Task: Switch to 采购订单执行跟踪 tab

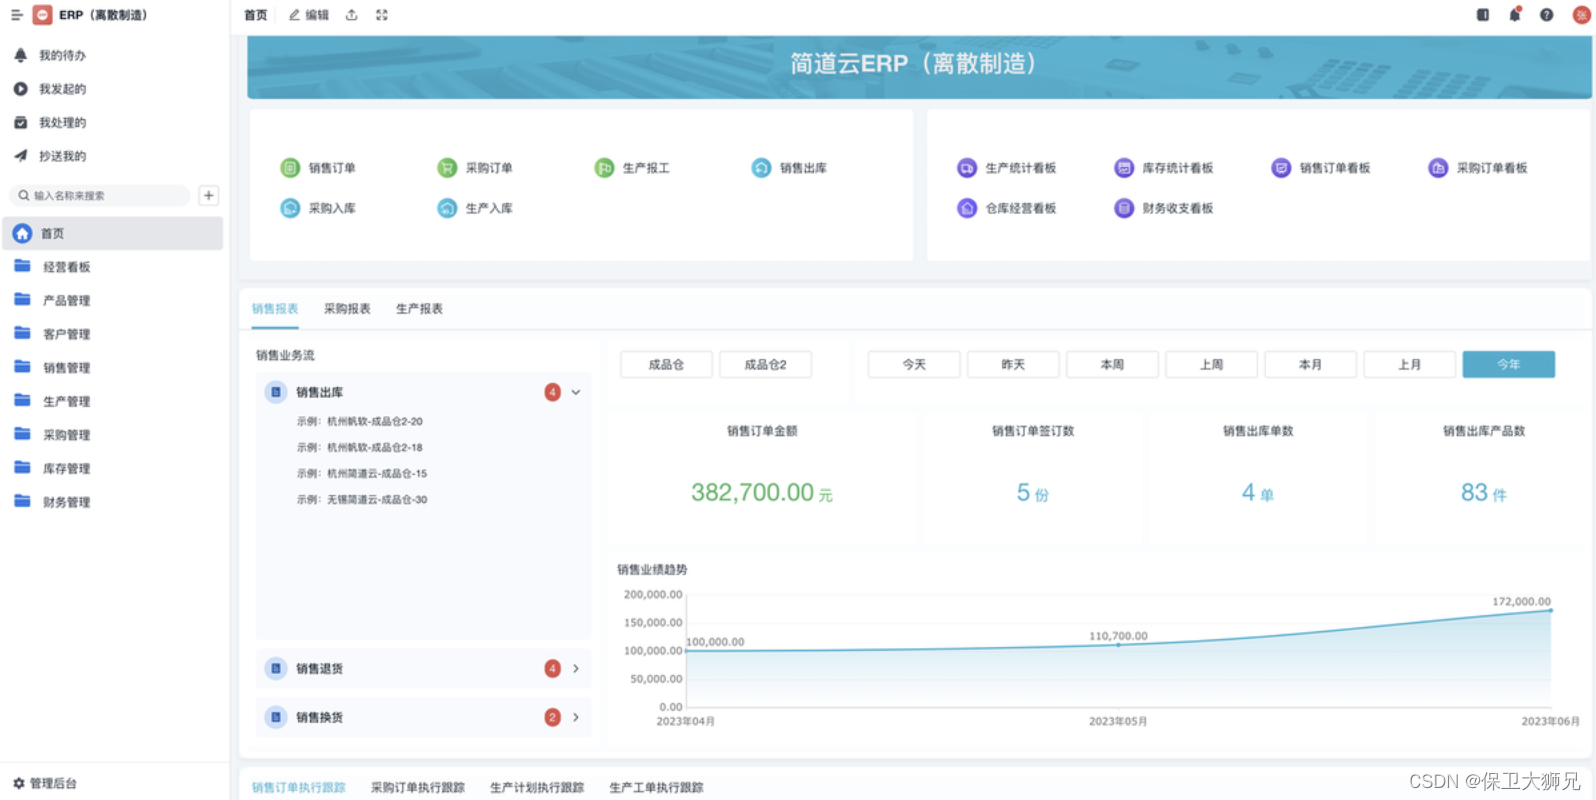Action: pyautogui.click(x=418, y=787)
